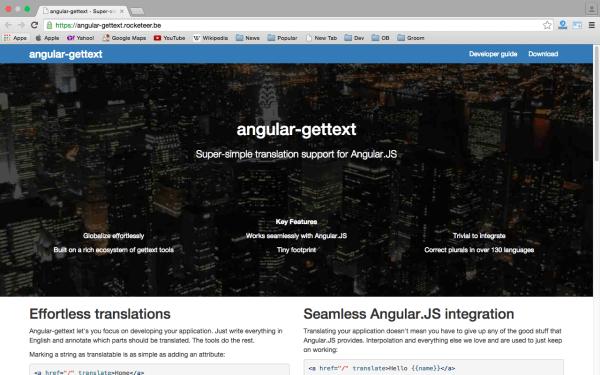Click 'Built on a rich ecosystem of gettext tools'
600x375 pixels.
point(114,250)
